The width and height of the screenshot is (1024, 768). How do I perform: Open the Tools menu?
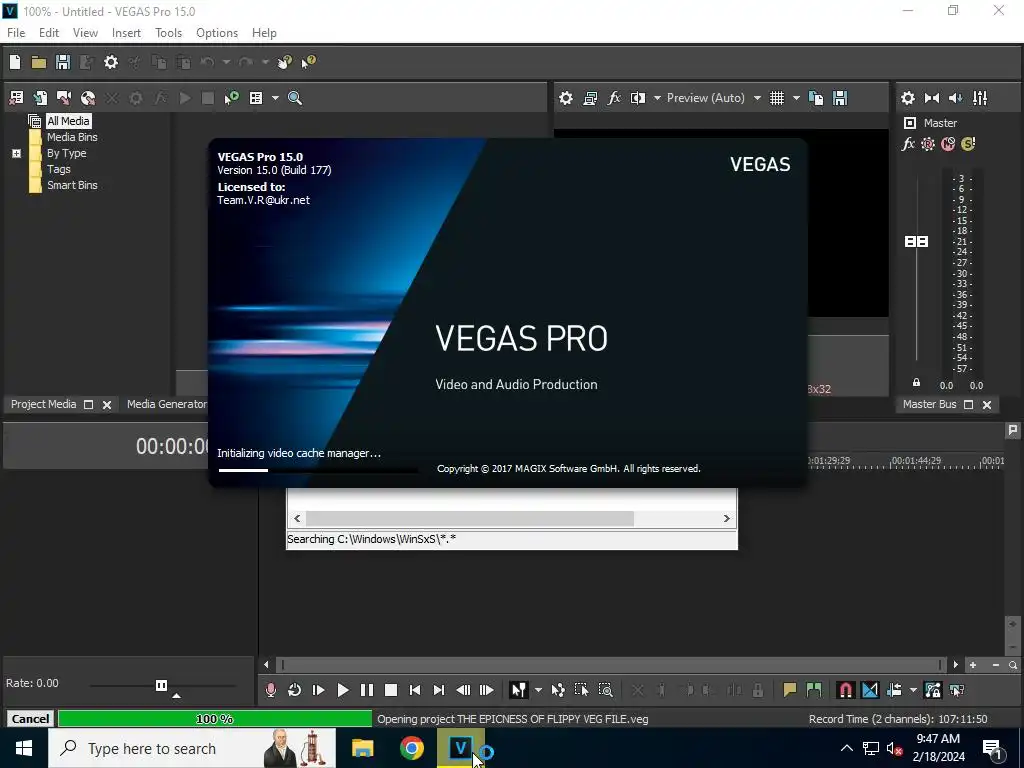168,33
